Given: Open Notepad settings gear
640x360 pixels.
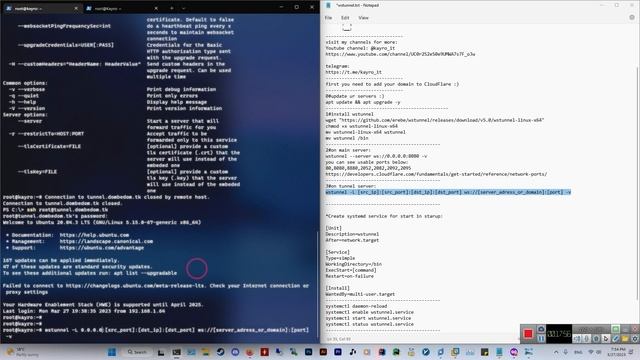Looking at the screenshot, I should pyautogui.click(x=632, y=18).
